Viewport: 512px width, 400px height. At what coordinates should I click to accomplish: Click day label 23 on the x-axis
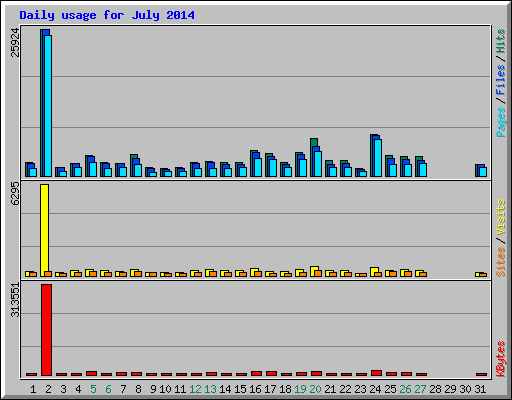(x=360, y=389)
